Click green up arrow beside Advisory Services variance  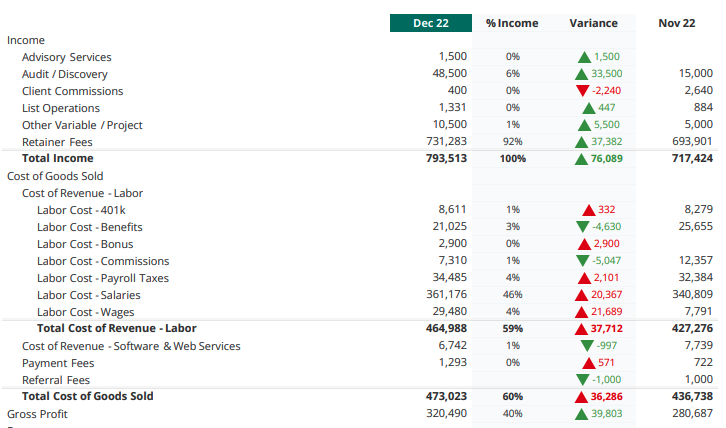(584, 58)
